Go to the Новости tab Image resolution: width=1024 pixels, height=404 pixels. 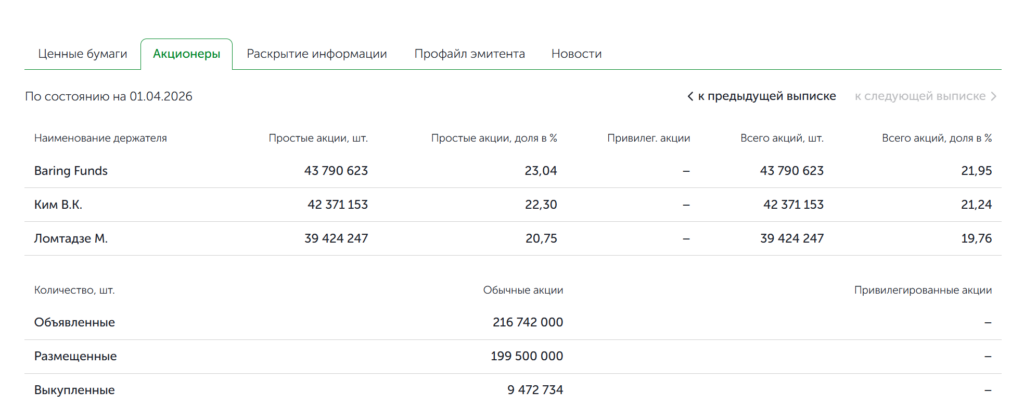[x=576, y=54]
